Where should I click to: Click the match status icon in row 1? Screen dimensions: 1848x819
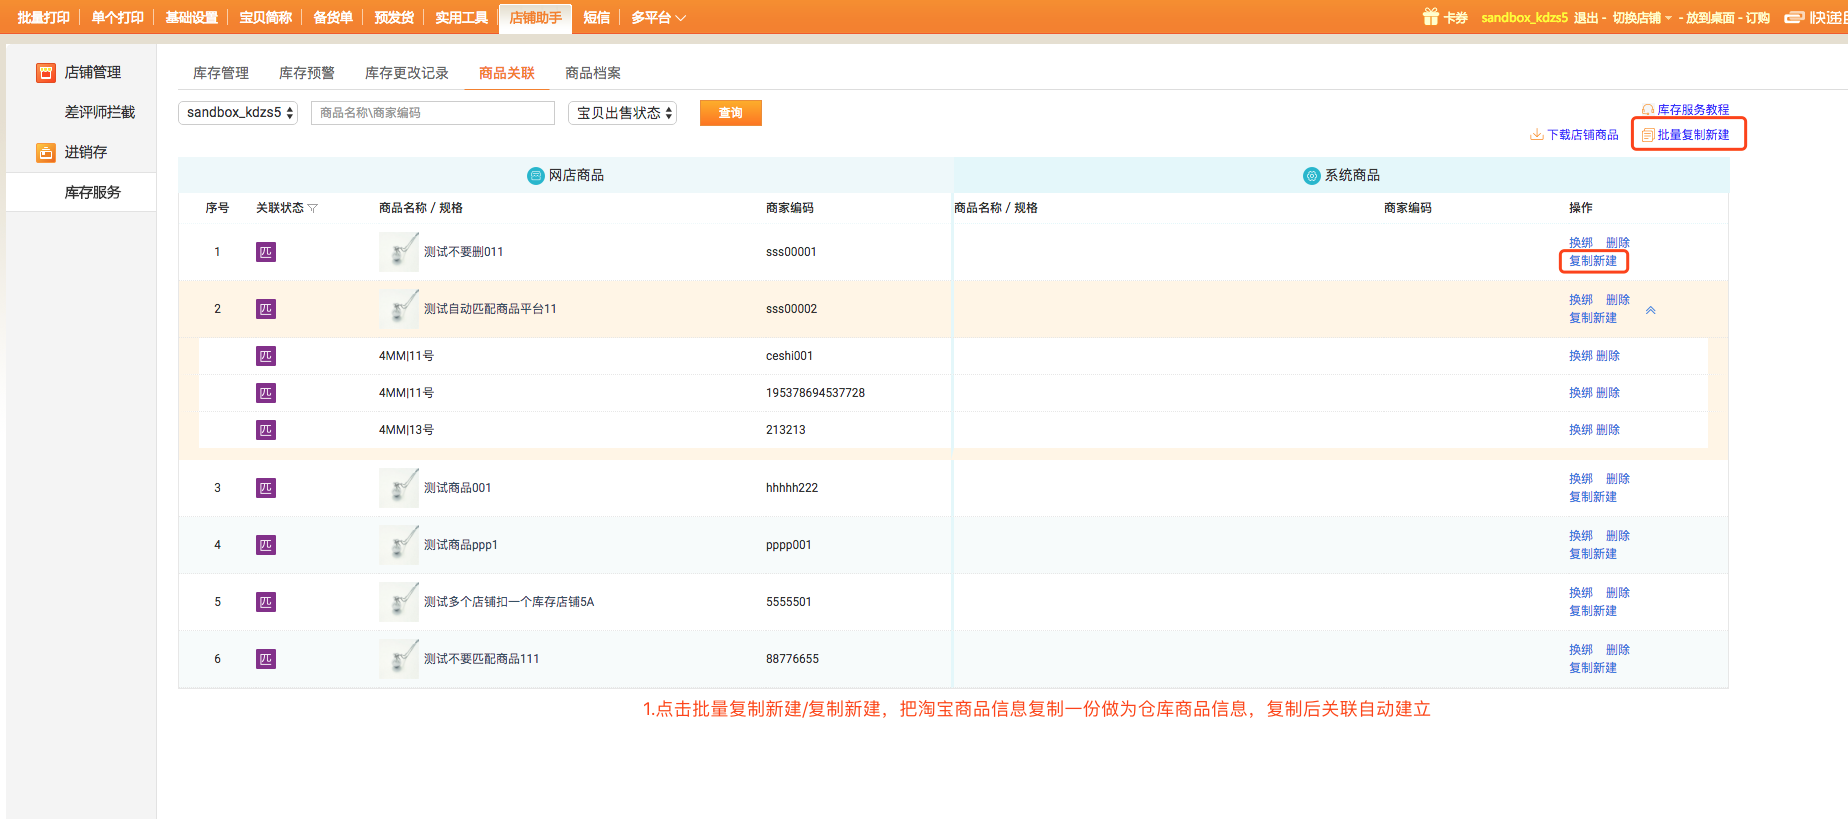[x=265, y=252]
